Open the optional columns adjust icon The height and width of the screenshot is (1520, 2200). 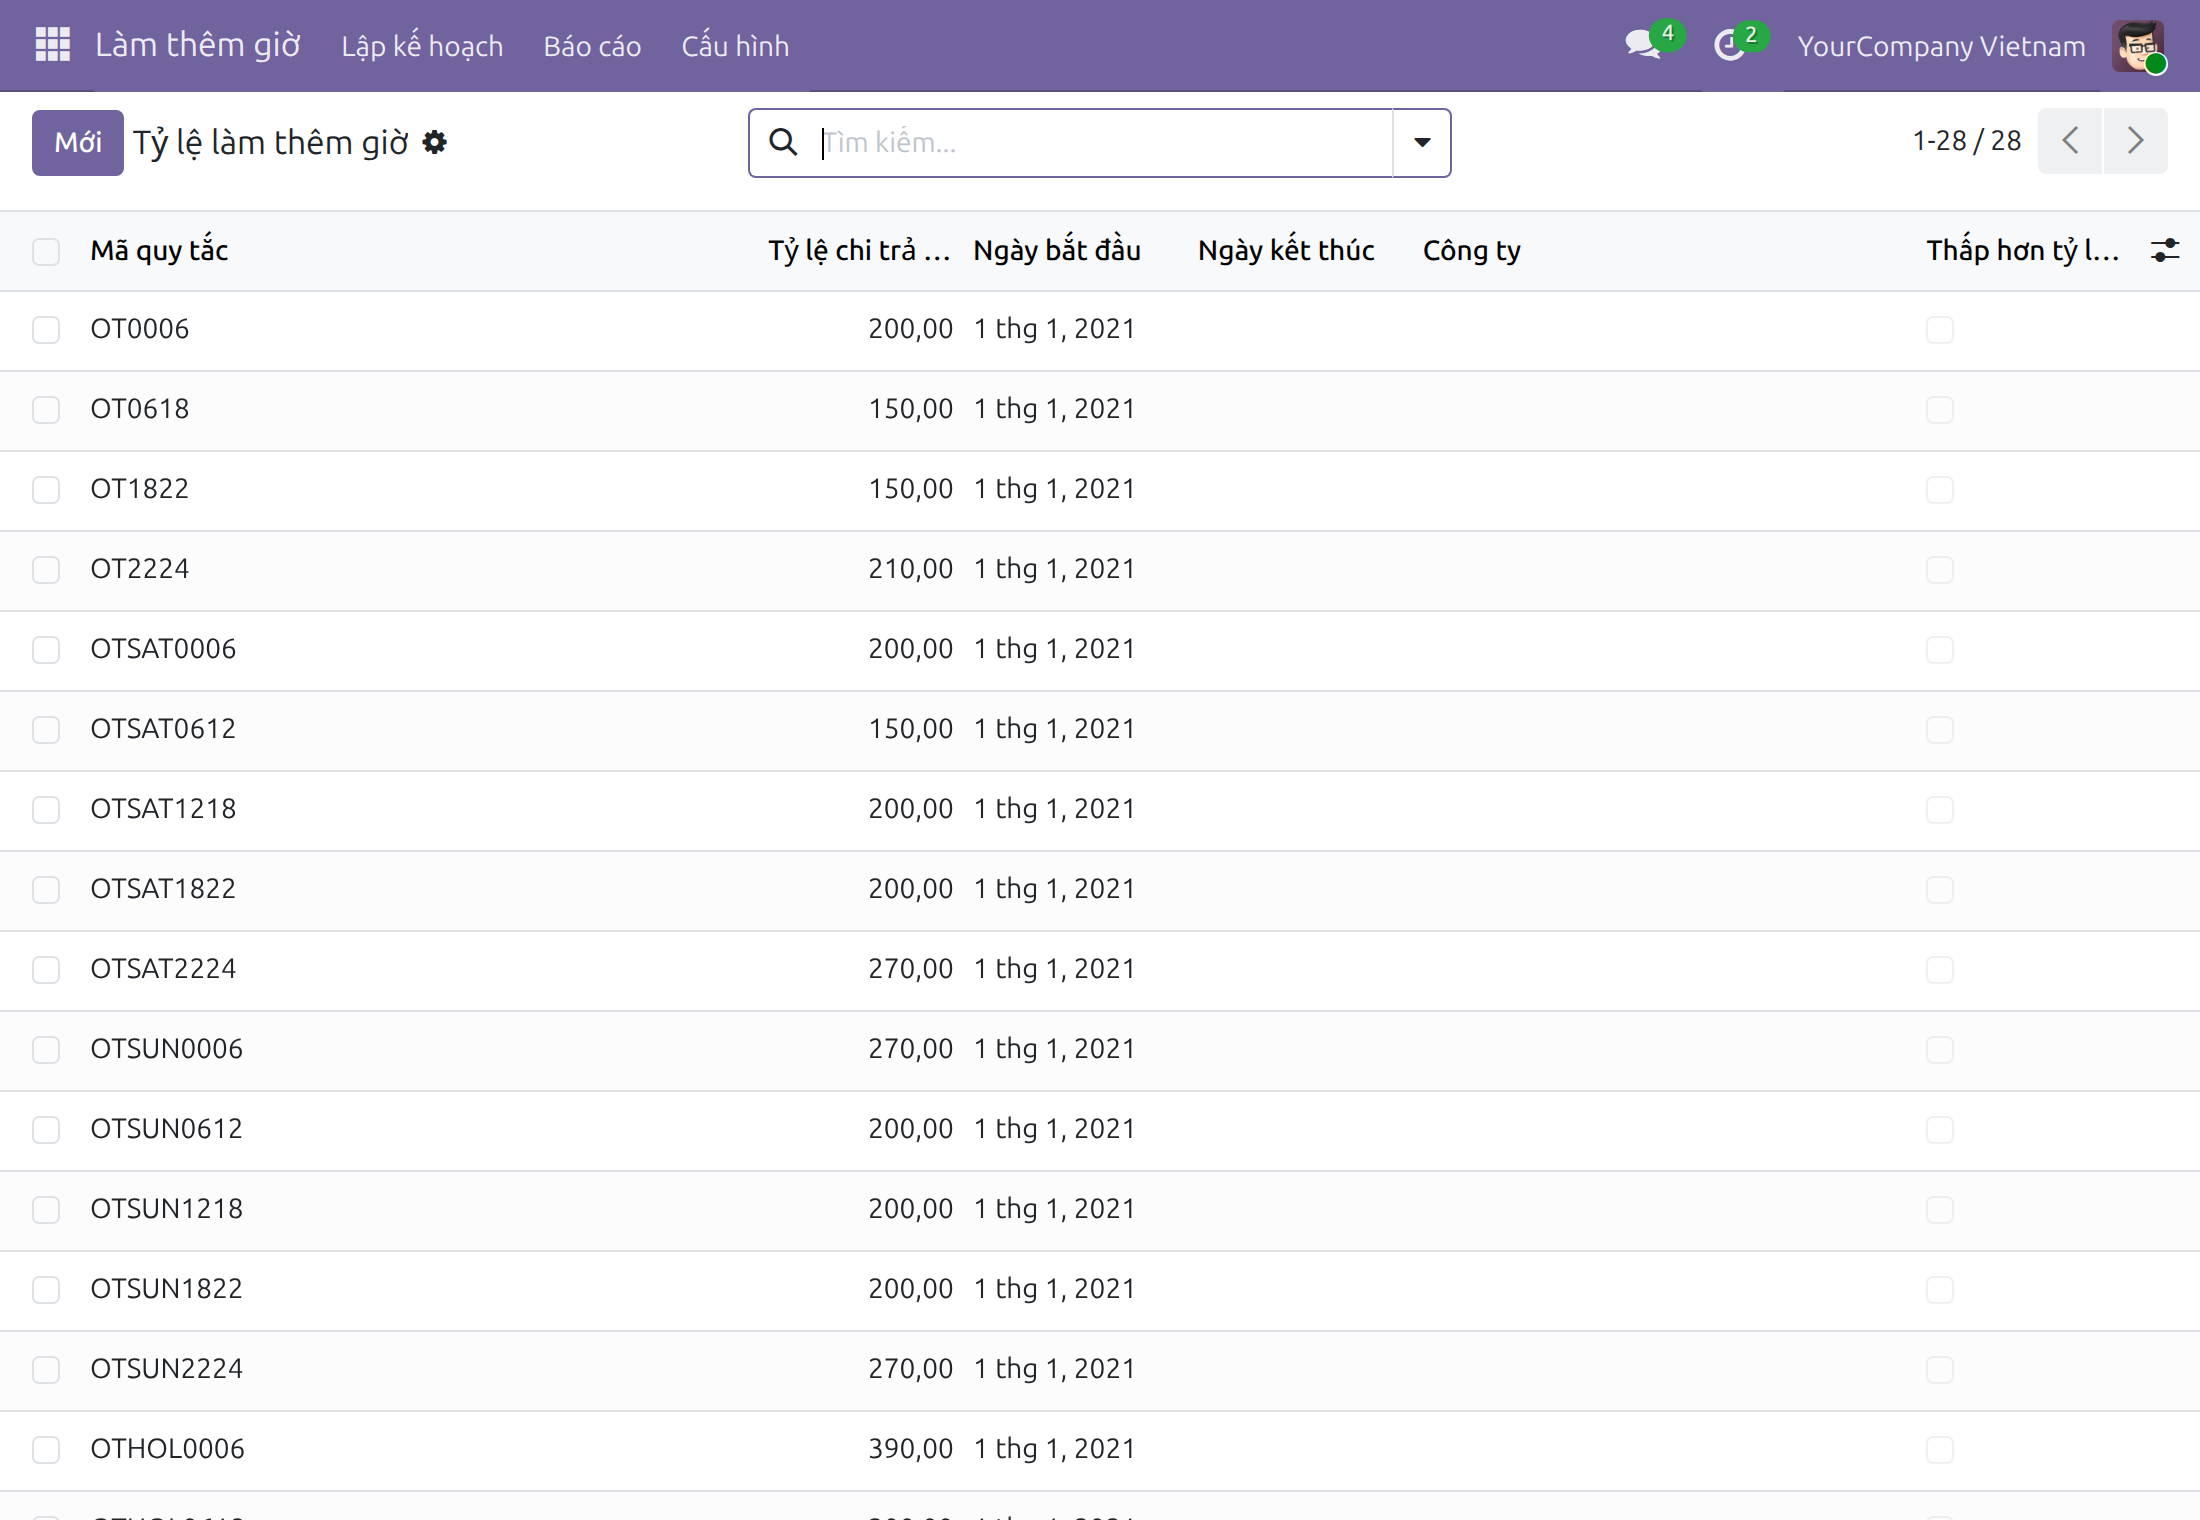2165,250
